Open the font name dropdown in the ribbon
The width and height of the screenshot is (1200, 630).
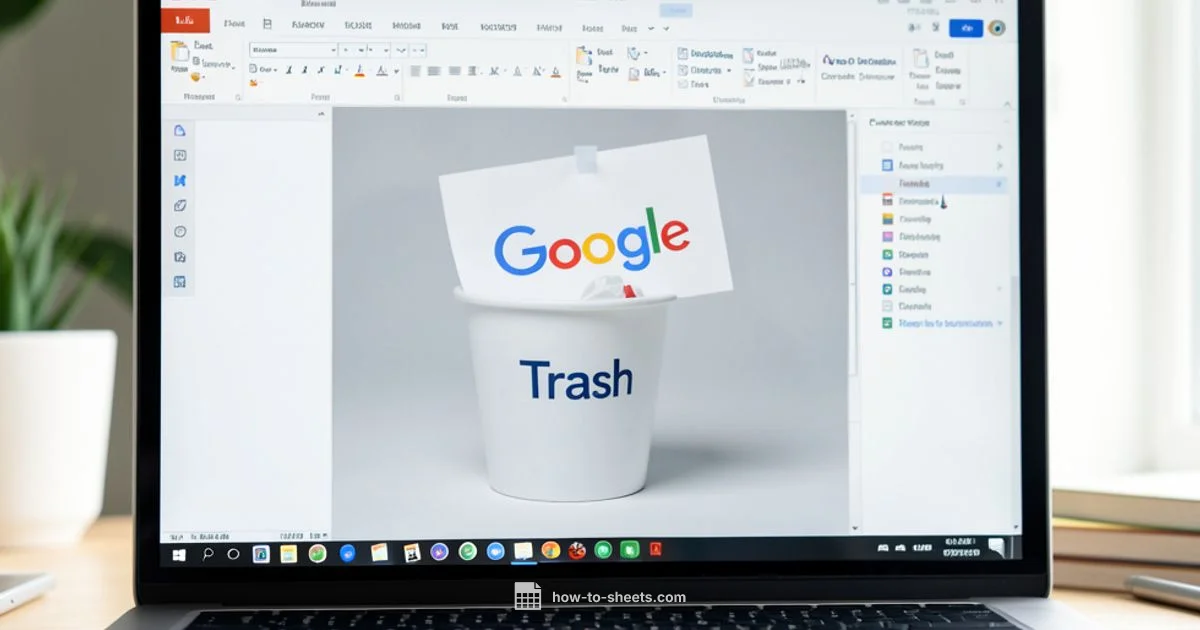click(x=333, y=49)
